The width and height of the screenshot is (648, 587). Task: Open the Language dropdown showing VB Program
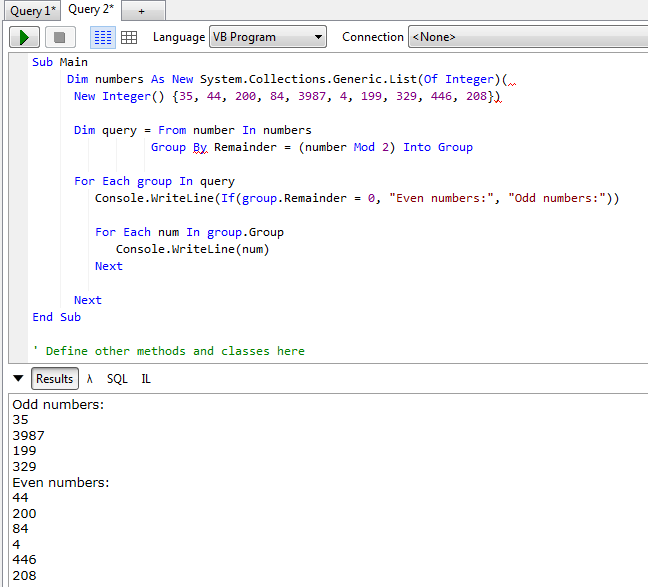268,37
